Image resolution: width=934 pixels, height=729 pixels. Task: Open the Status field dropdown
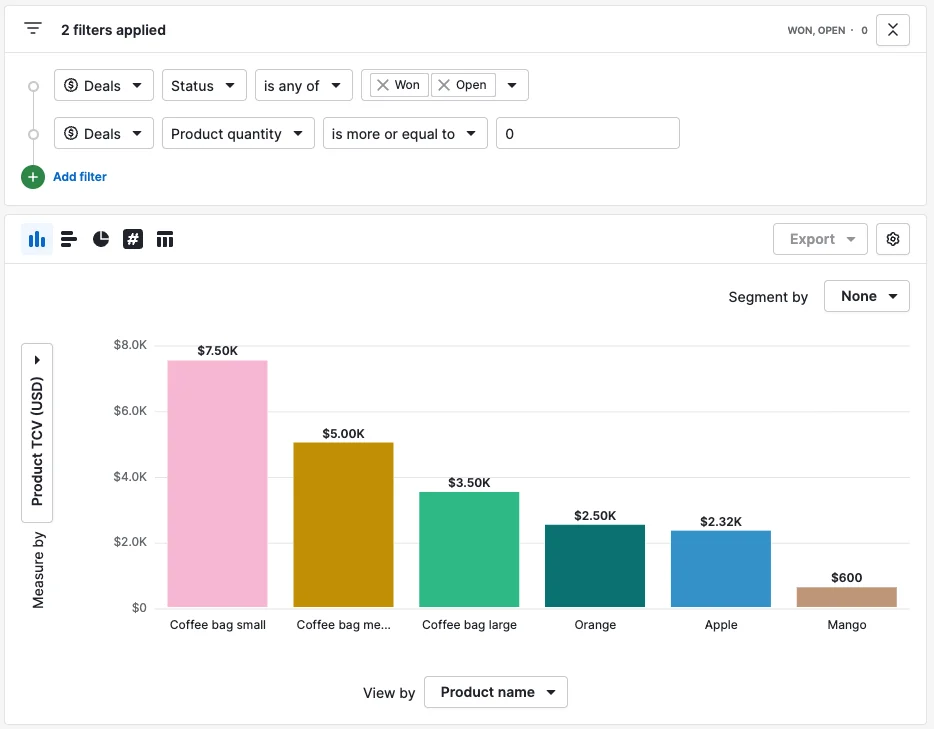pos(204,85)
